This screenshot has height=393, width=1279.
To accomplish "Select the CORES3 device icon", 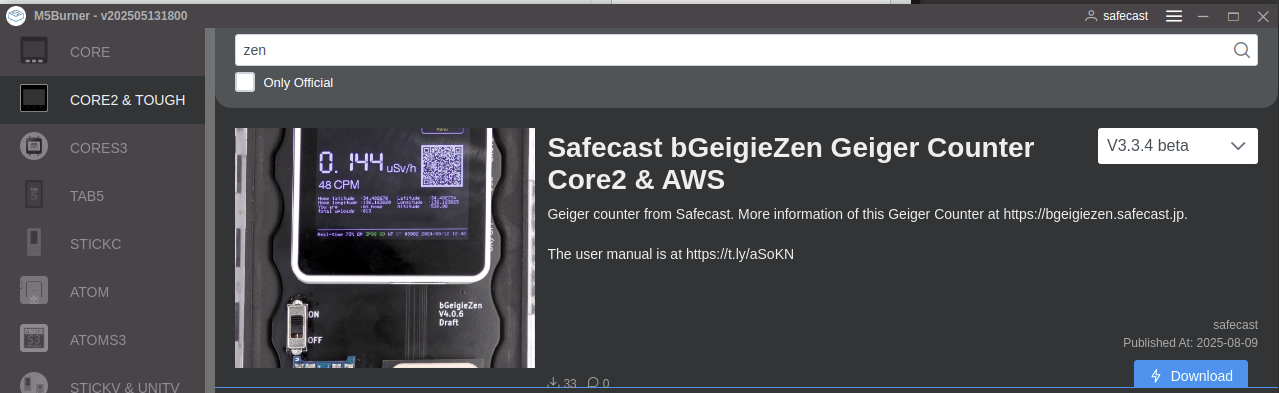I will 34,147.
